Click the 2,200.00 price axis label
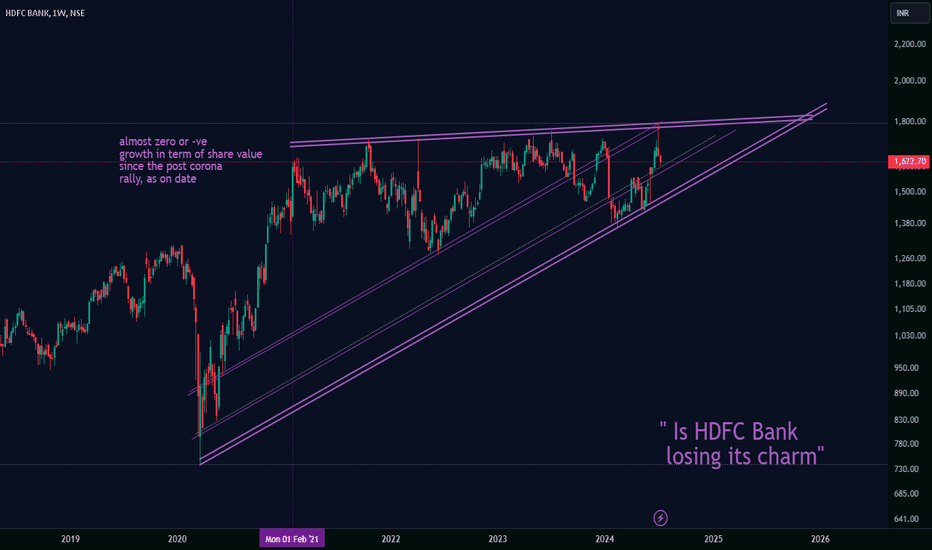 (x=910, y=44)
